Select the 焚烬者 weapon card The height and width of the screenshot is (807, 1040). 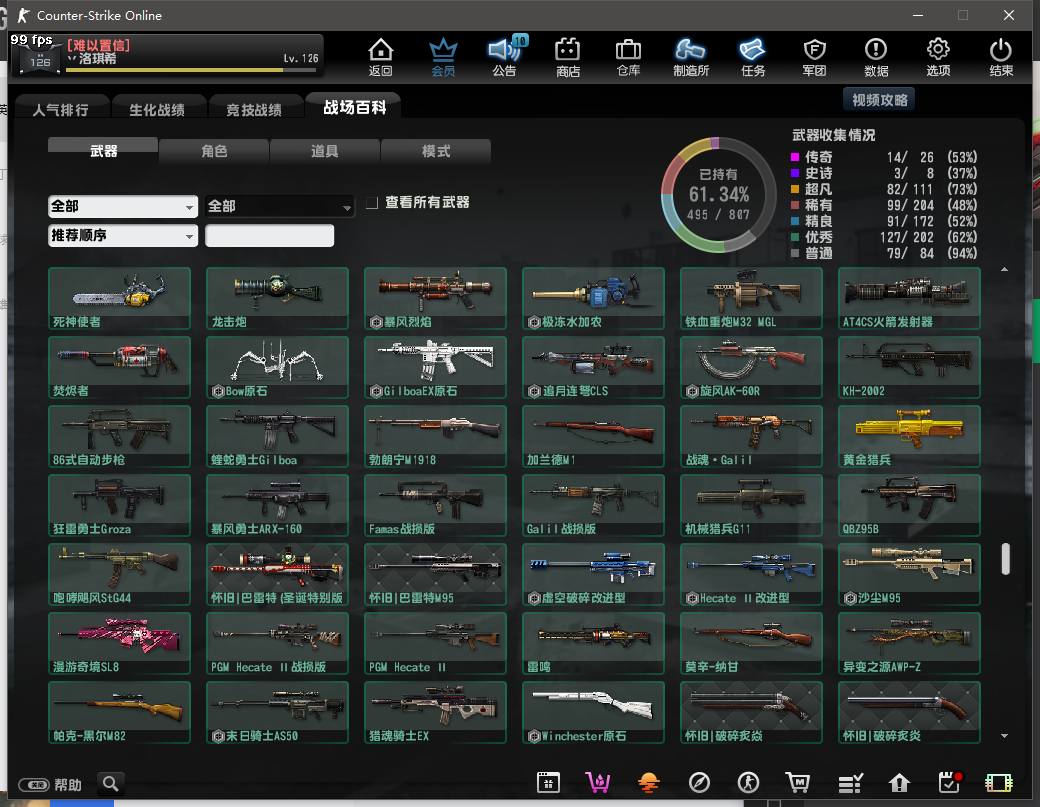(119, 367)
